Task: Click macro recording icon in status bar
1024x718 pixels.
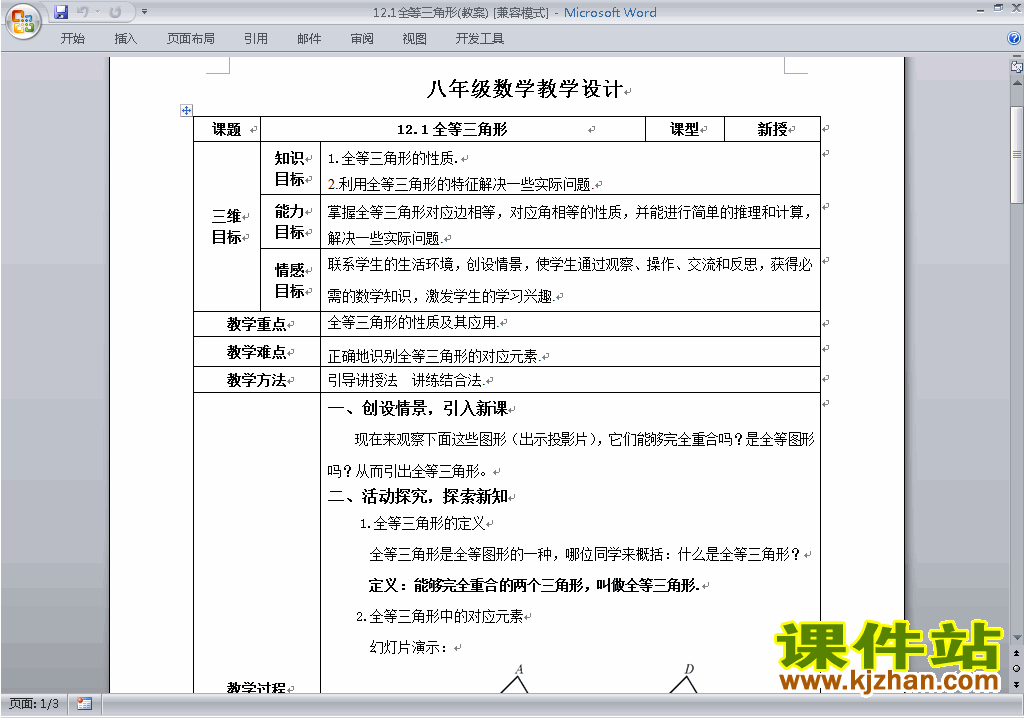Action: (x=84, y=704)
